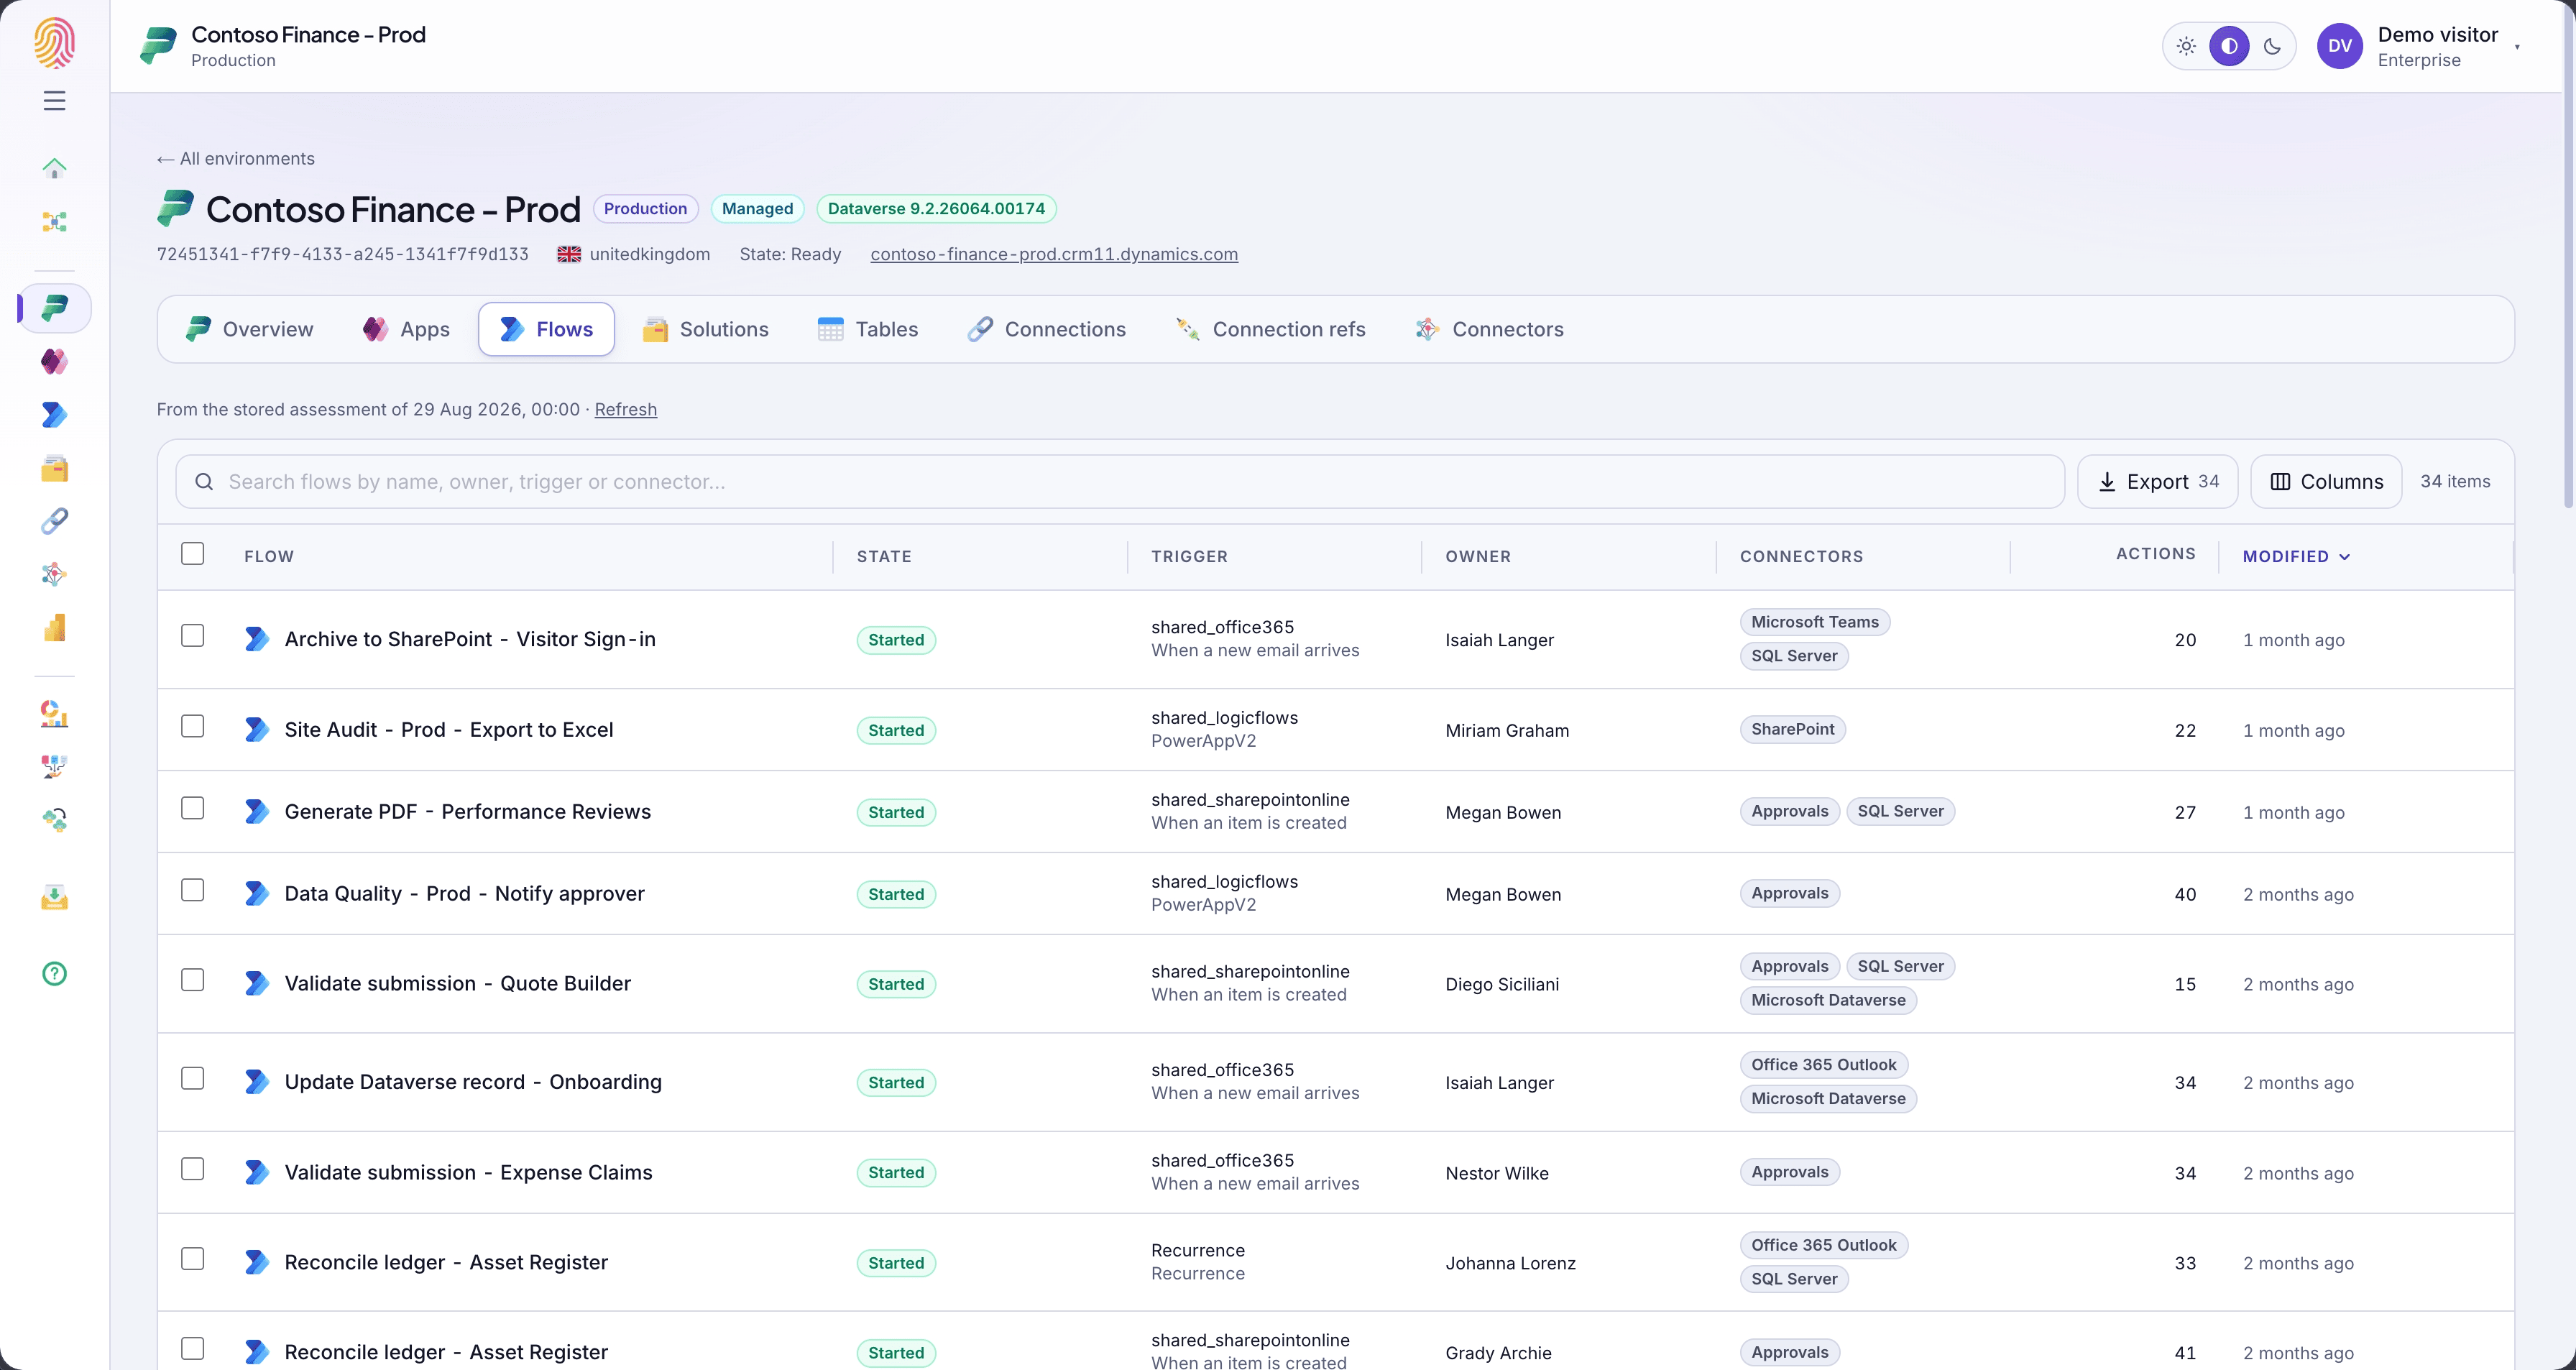Switch to Apps tab

point(406,329)
